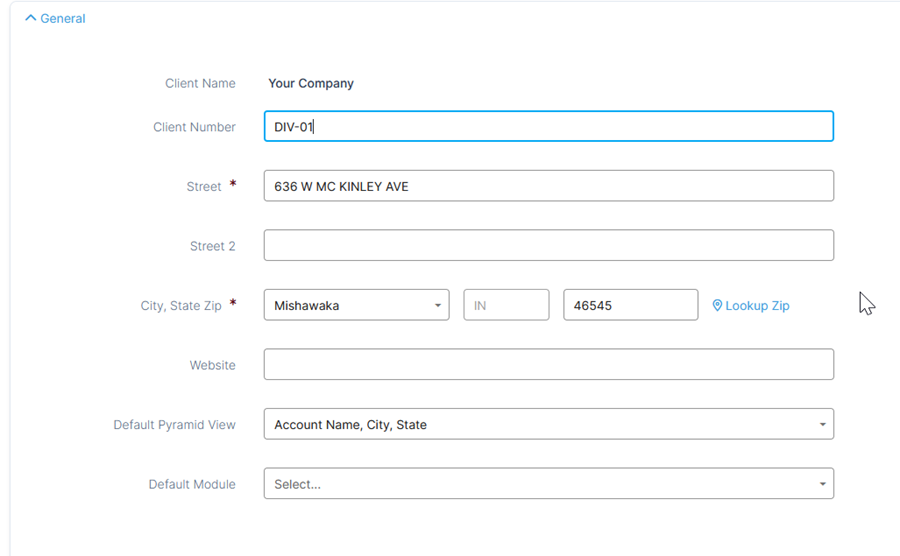The height and width of the screenshot is (556, 900).
Task: Click the City, State Zip label
Action: tap(181, 306)
